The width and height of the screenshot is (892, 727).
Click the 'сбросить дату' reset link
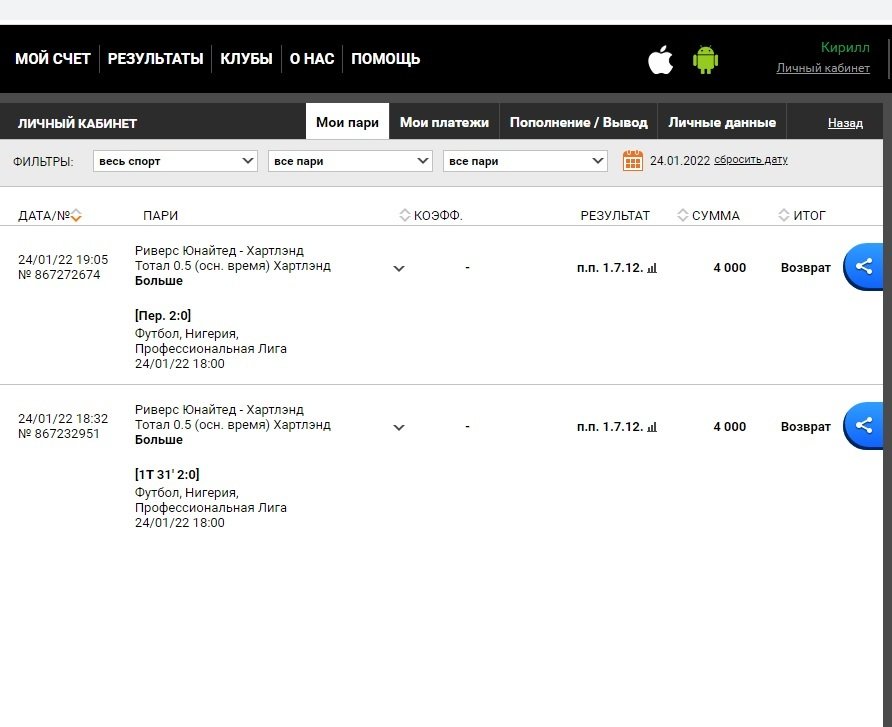pyautogui.click(x=750, y=160)
